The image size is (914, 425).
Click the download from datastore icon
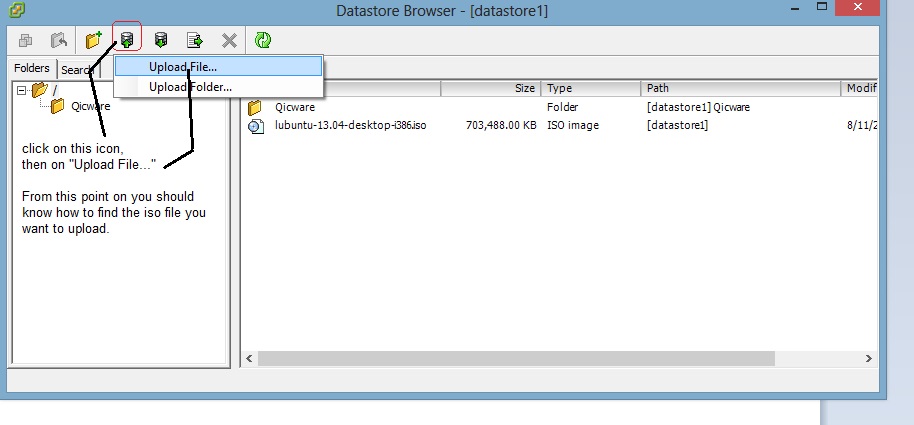click(160, 41)
